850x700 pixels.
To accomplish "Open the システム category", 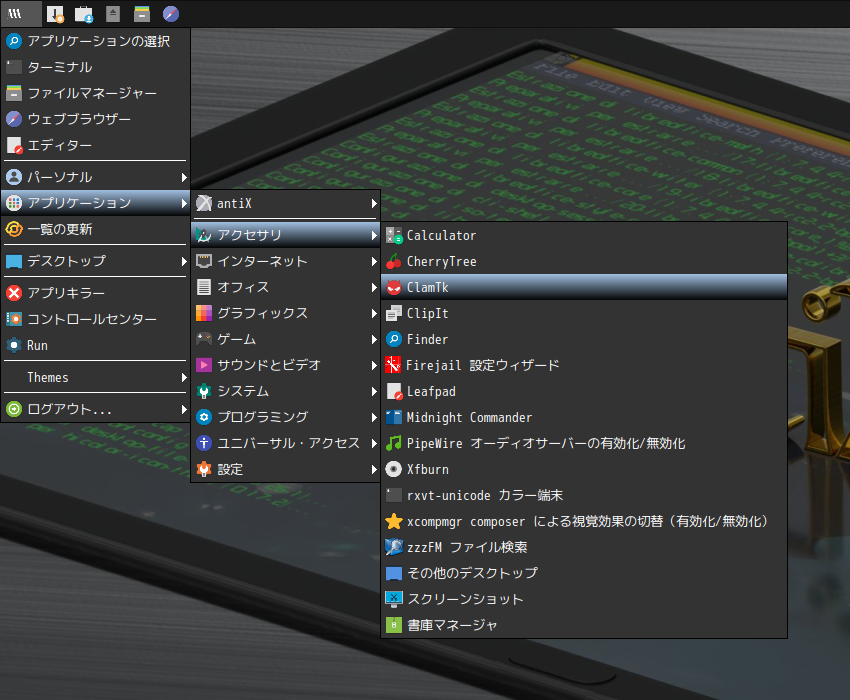I will [286, 391].
